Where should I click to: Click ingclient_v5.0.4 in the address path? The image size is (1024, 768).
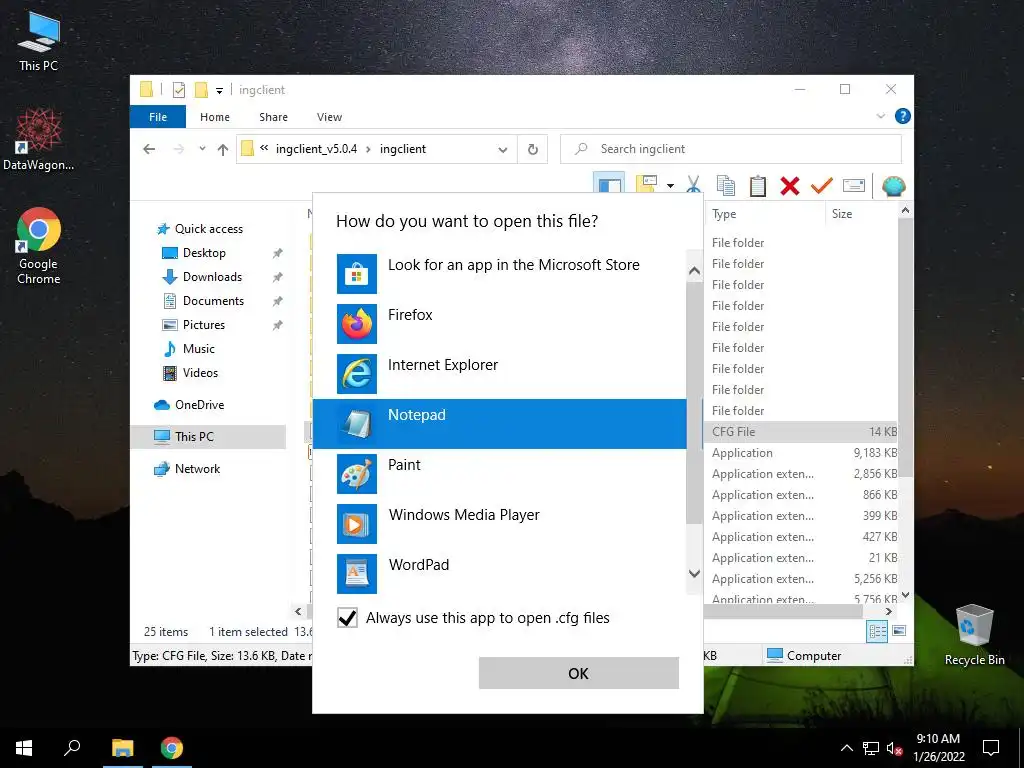pyautogui.click(x=316, y=149)
